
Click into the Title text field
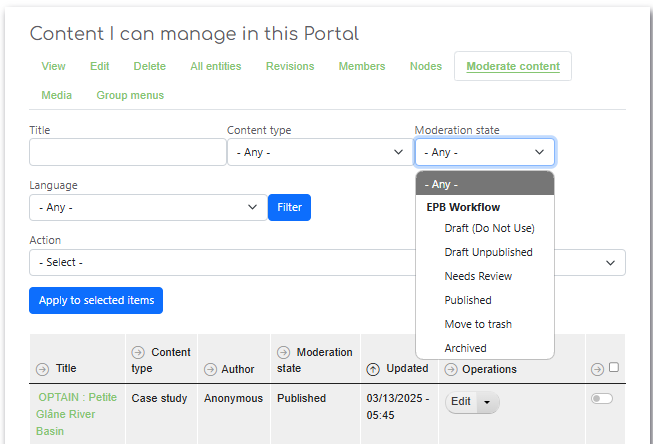(127, 152)
